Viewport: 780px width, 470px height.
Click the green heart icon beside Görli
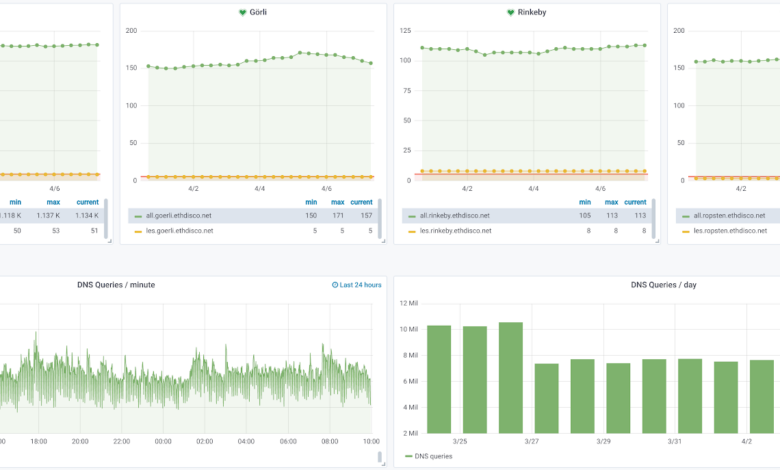pos(241,13)
